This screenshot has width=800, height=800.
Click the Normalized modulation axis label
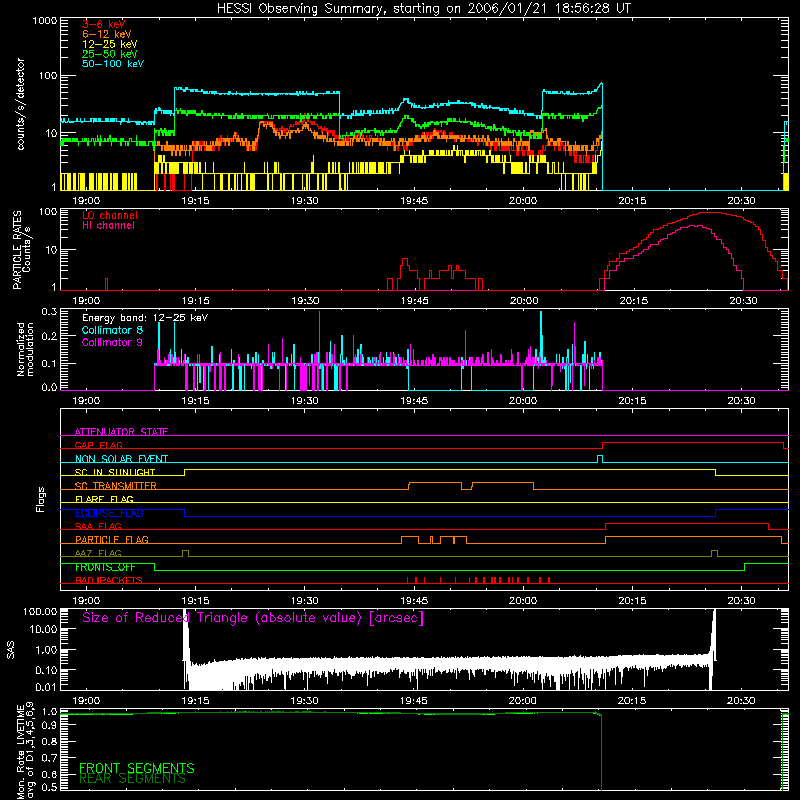coord(25,349)
